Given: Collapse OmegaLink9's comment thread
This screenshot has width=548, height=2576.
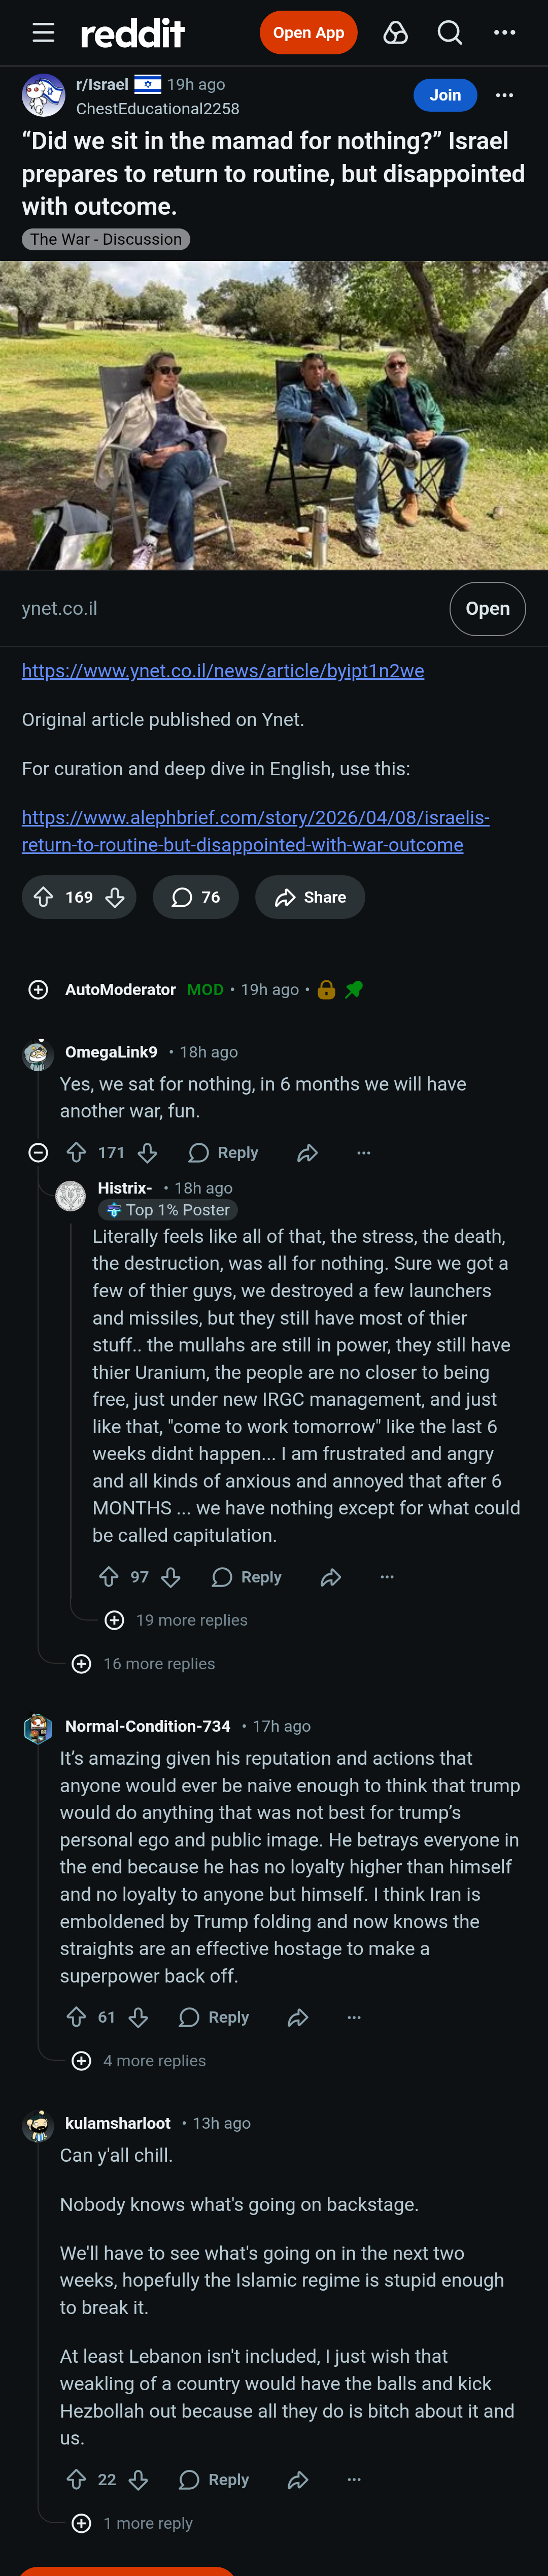Looking at the screenshot, I should tap(38, 1153).
